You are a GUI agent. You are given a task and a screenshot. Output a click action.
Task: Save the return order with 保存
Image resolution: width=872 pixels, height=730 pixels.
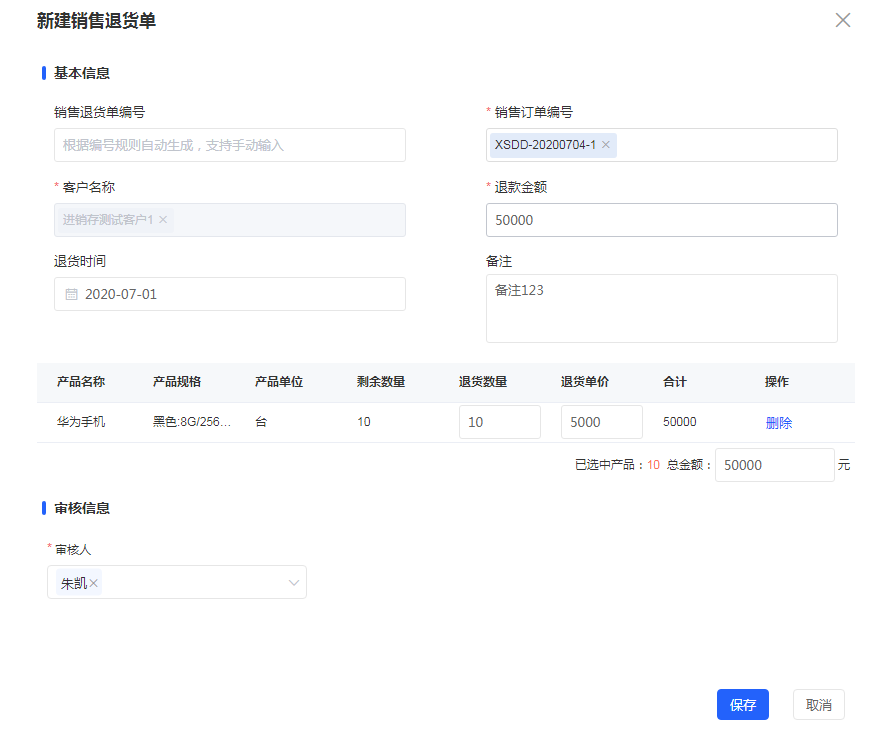[x=743, y=705]
